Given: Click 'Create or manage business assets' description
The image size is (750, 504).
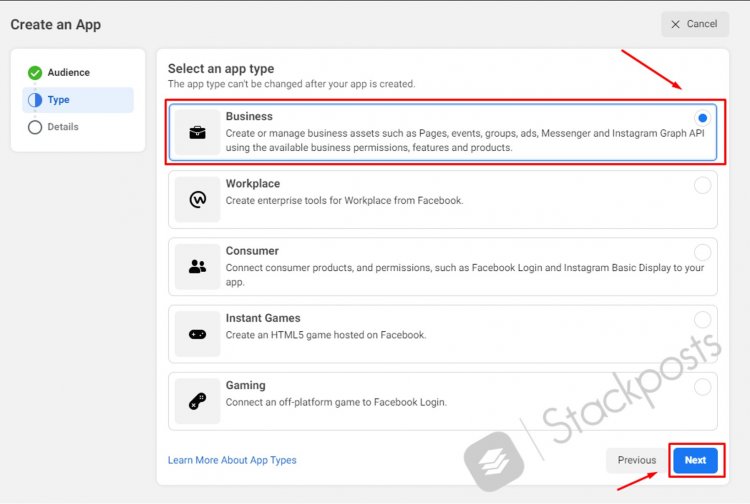Looking at the screenshot, I should pyautogui.click(x=465, y=140).
